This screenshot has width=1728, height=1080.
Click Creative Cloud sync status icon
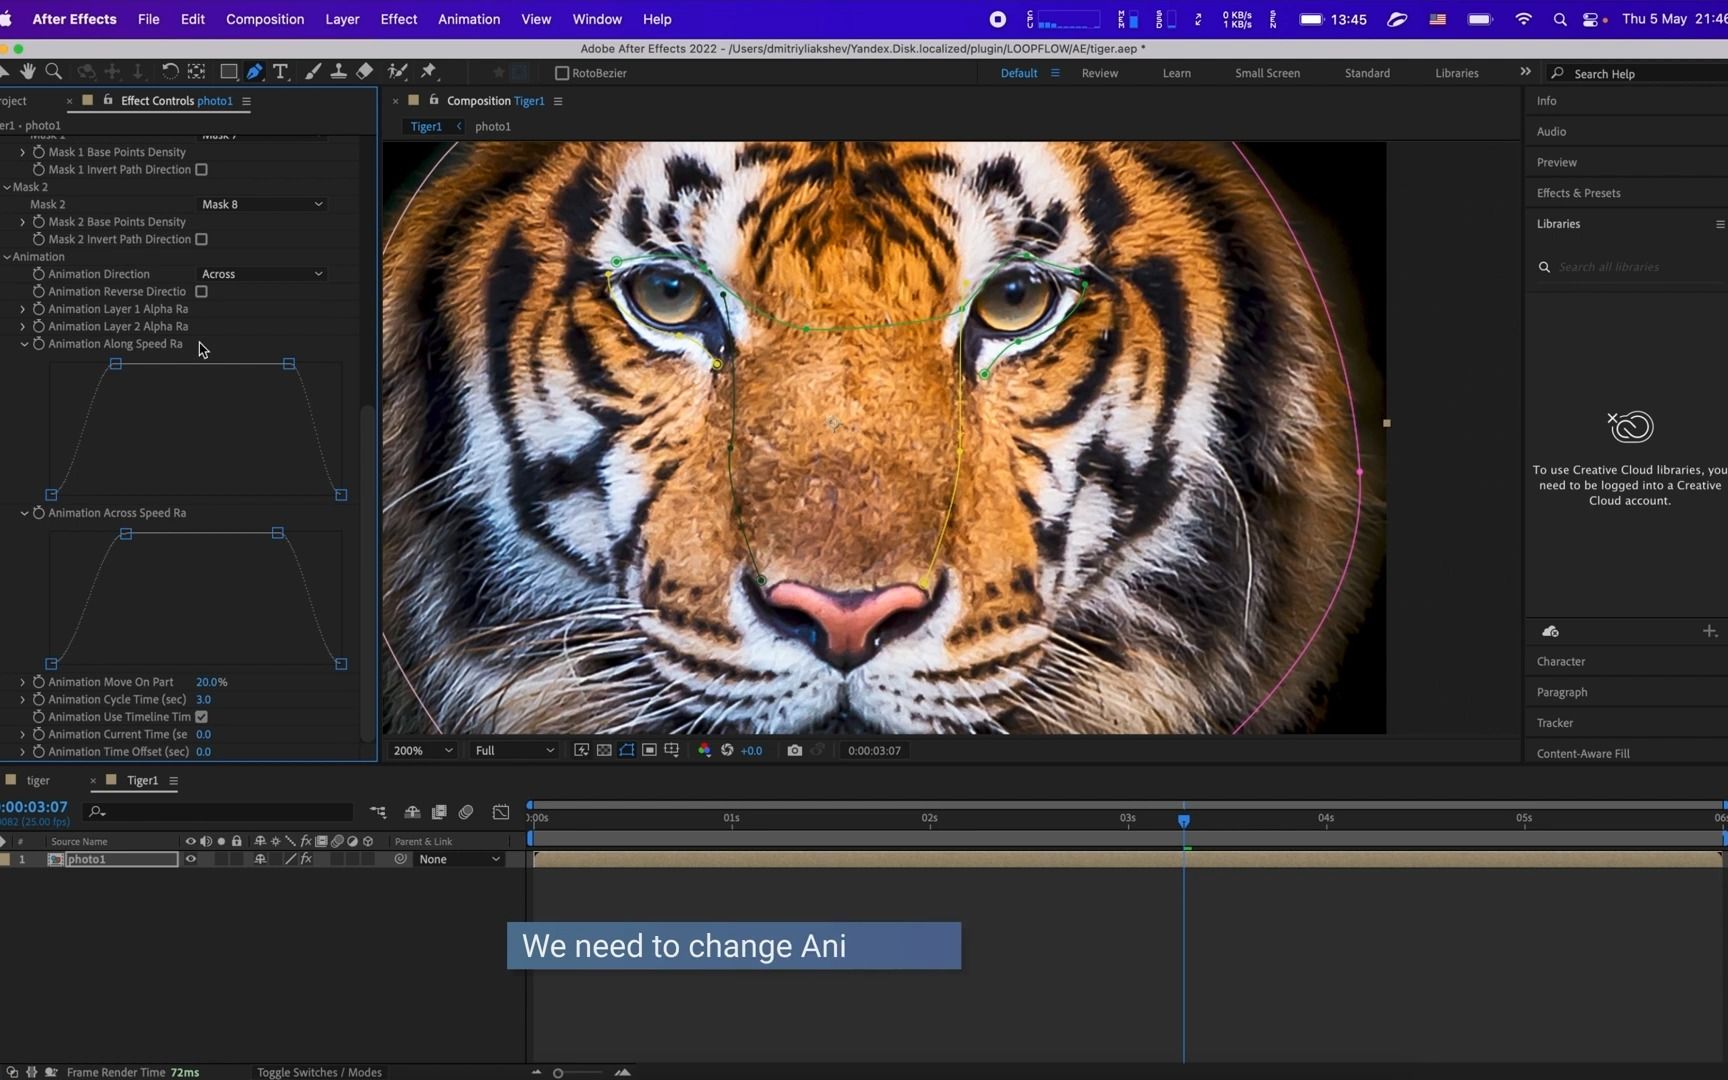tap(1551, 631)
